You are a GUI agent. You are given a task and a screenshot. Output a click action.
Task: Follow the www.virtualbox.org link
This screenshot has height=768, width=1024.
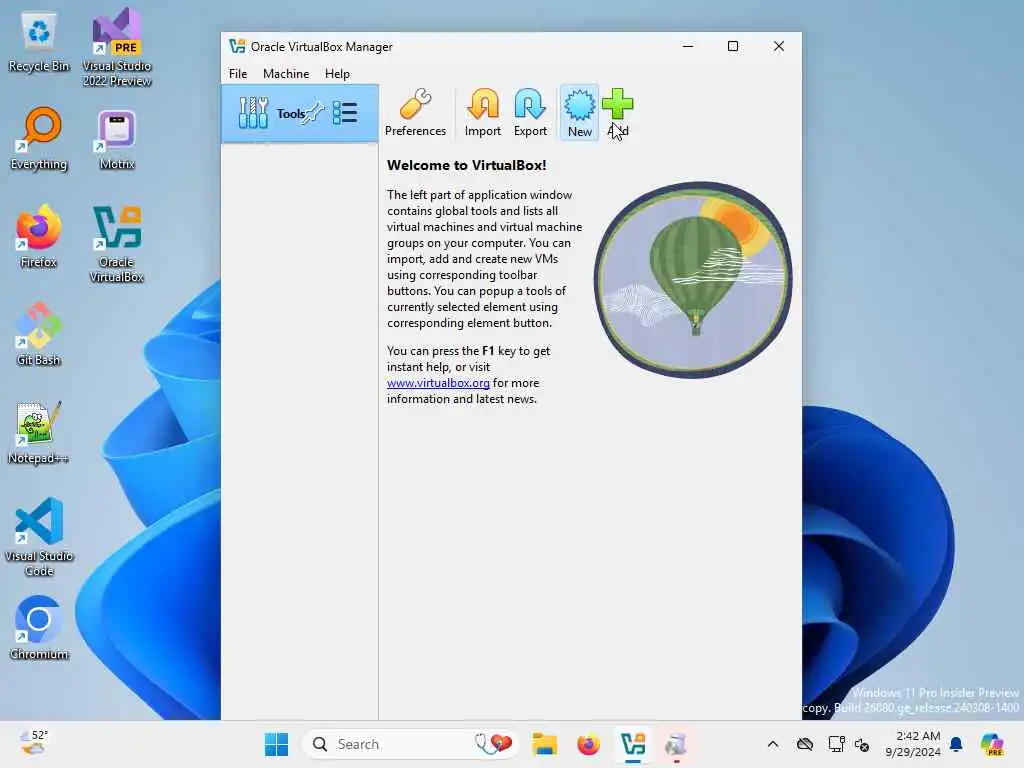(438, 383)
